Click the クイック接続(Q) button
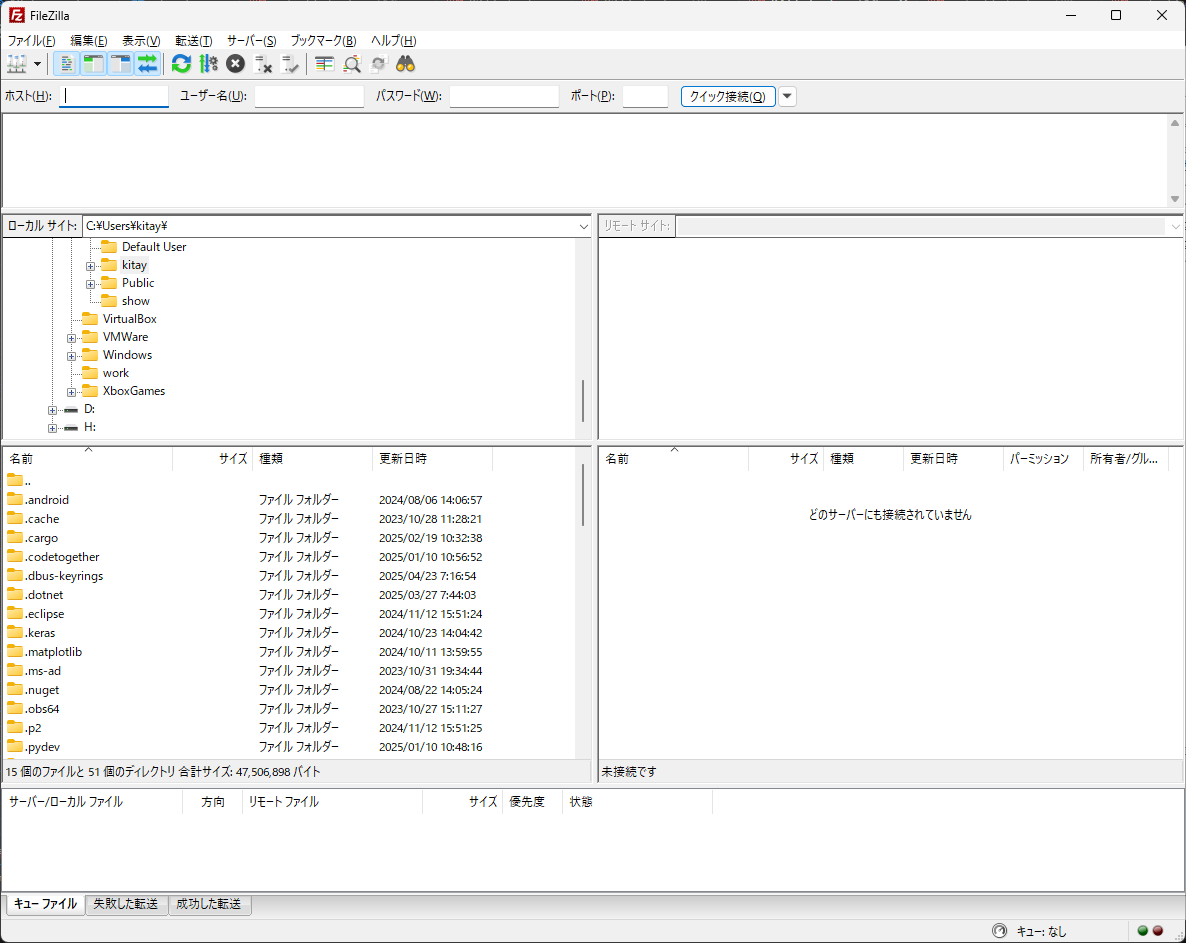The height and width of the screenshot is (943, 1186). point(728,96)
